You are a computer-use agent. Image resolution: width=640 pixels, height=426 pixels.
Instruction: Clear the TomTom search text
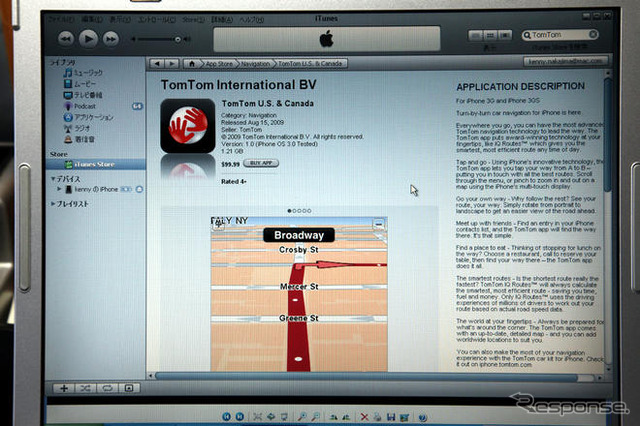(x=593, y=34)
